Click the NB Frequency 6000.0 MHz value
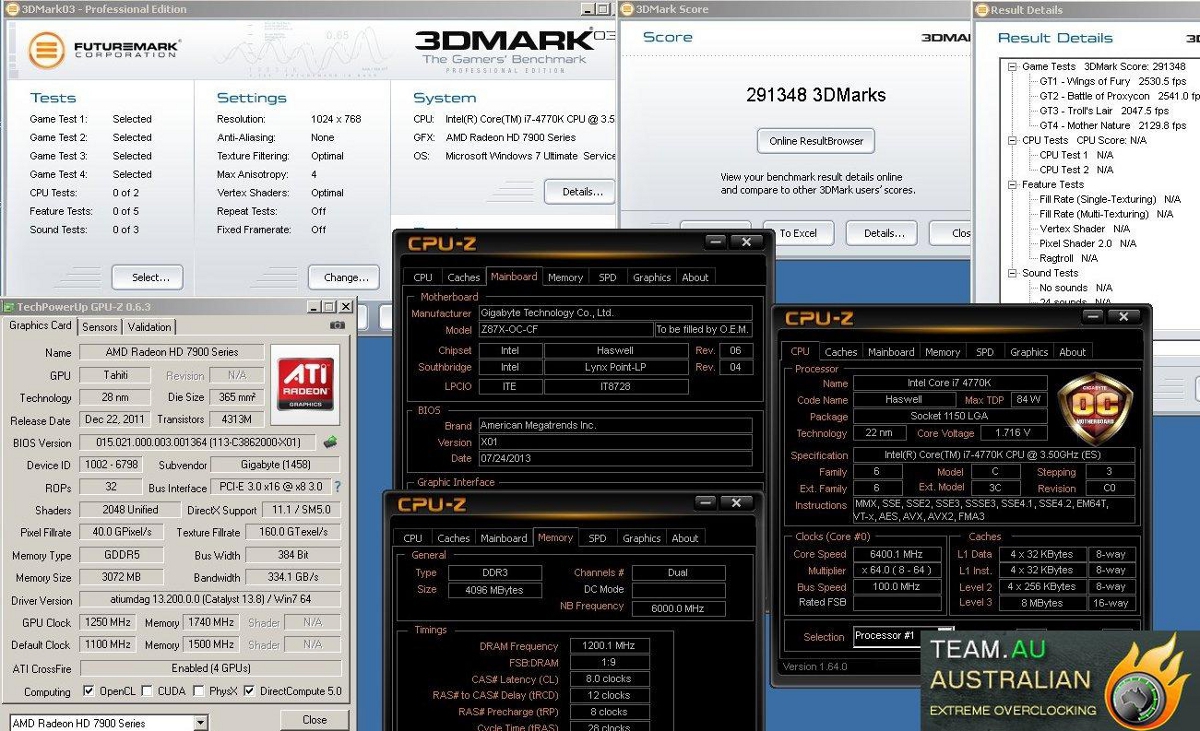The width and height of the screenshot is (1200, 731). click(x=679, y=608)
